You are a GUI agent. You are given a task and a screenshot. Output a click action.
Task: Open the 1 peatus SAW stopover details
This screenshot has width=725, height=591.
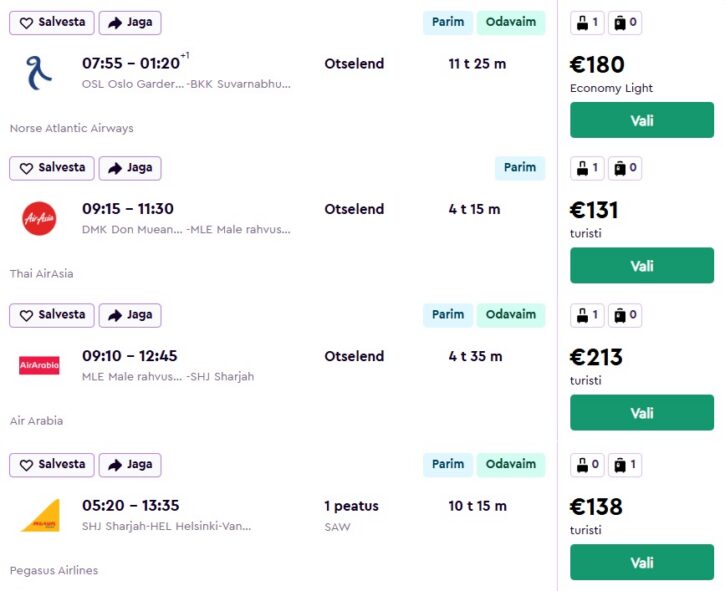tap(351, 515)
